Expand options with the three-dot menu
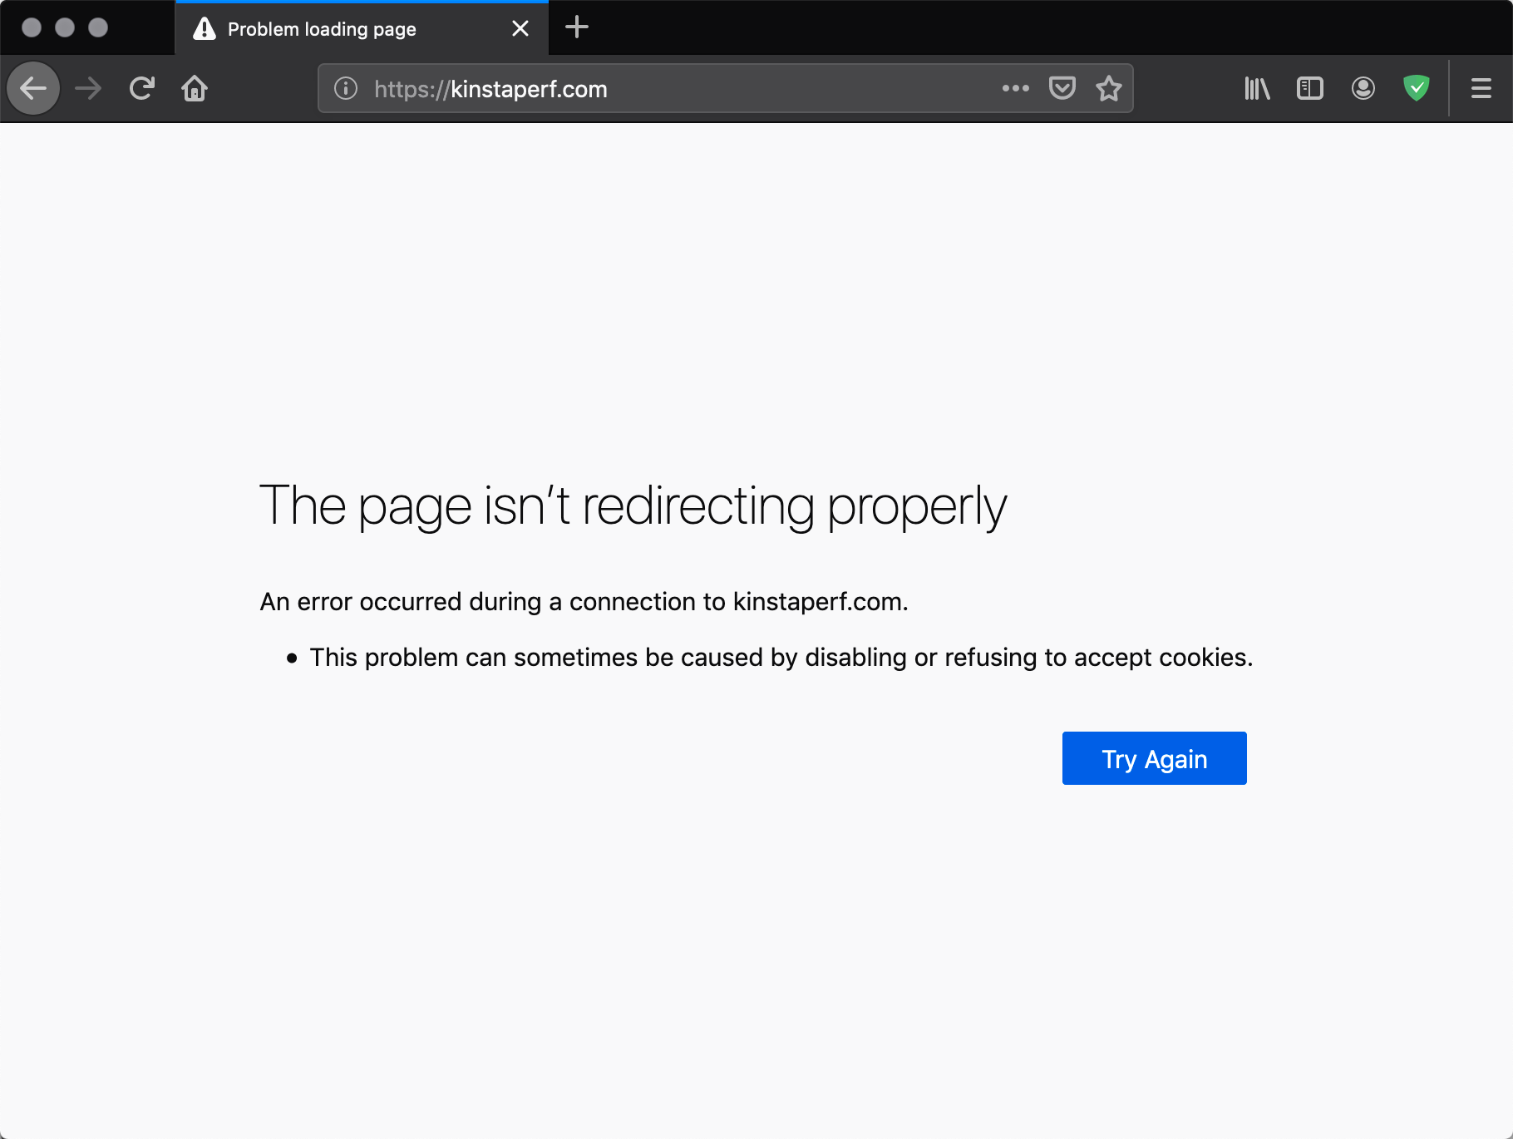 click(x=1015, y=88)
